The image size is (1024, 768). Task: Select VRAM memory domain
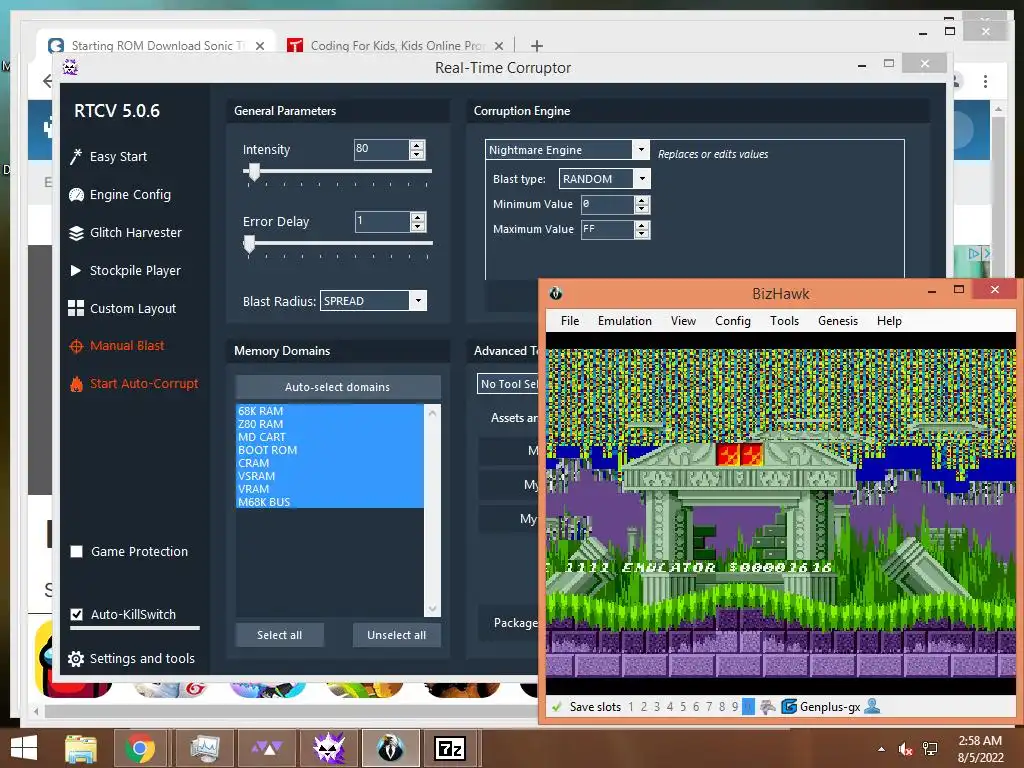point(330,489)
